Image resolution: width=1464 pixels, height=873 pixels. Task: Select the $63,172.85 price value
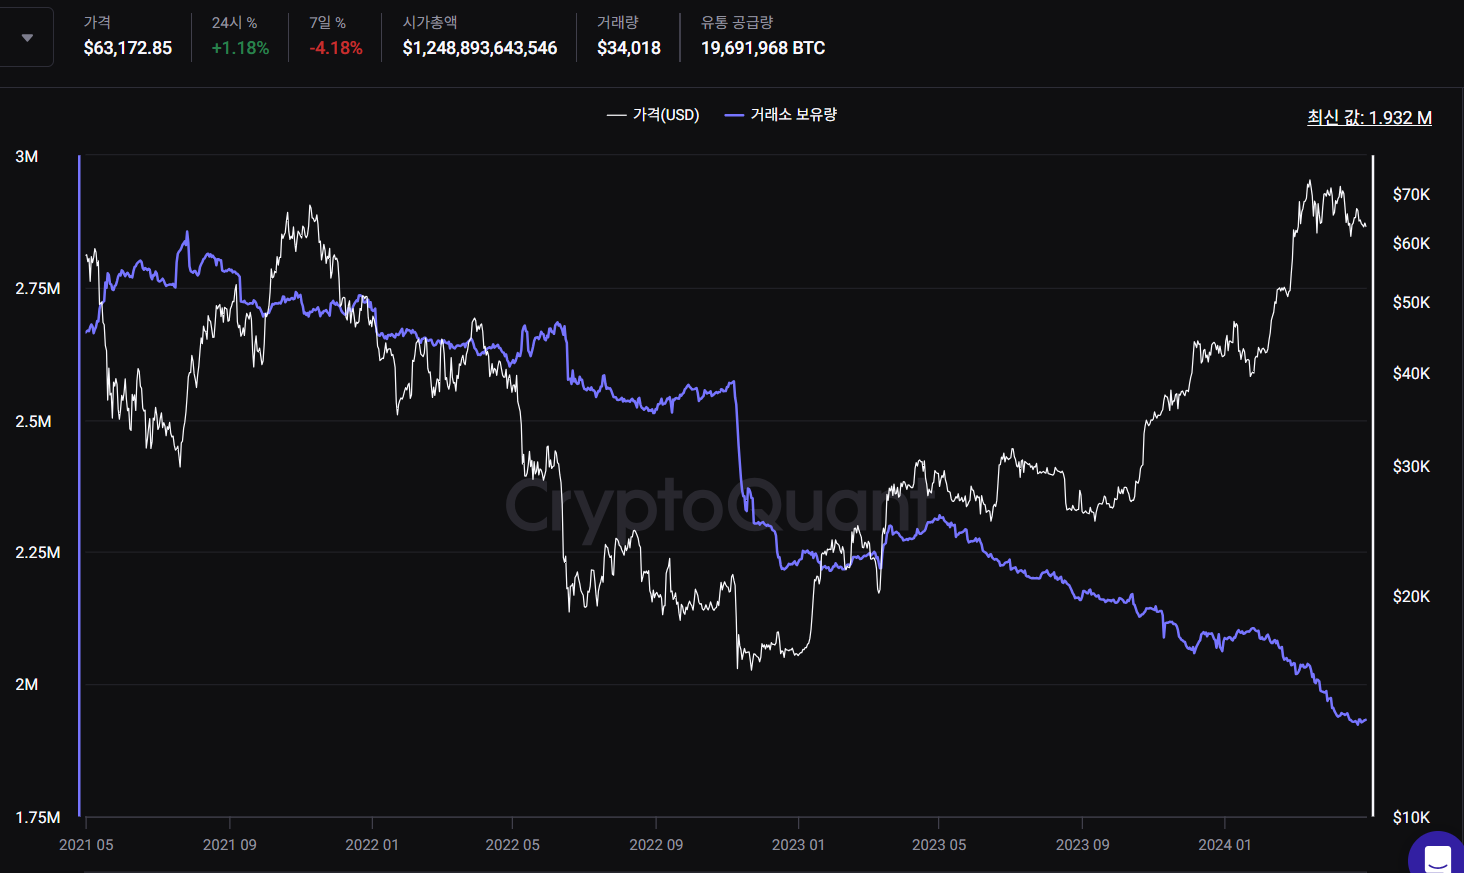point(128,48)
